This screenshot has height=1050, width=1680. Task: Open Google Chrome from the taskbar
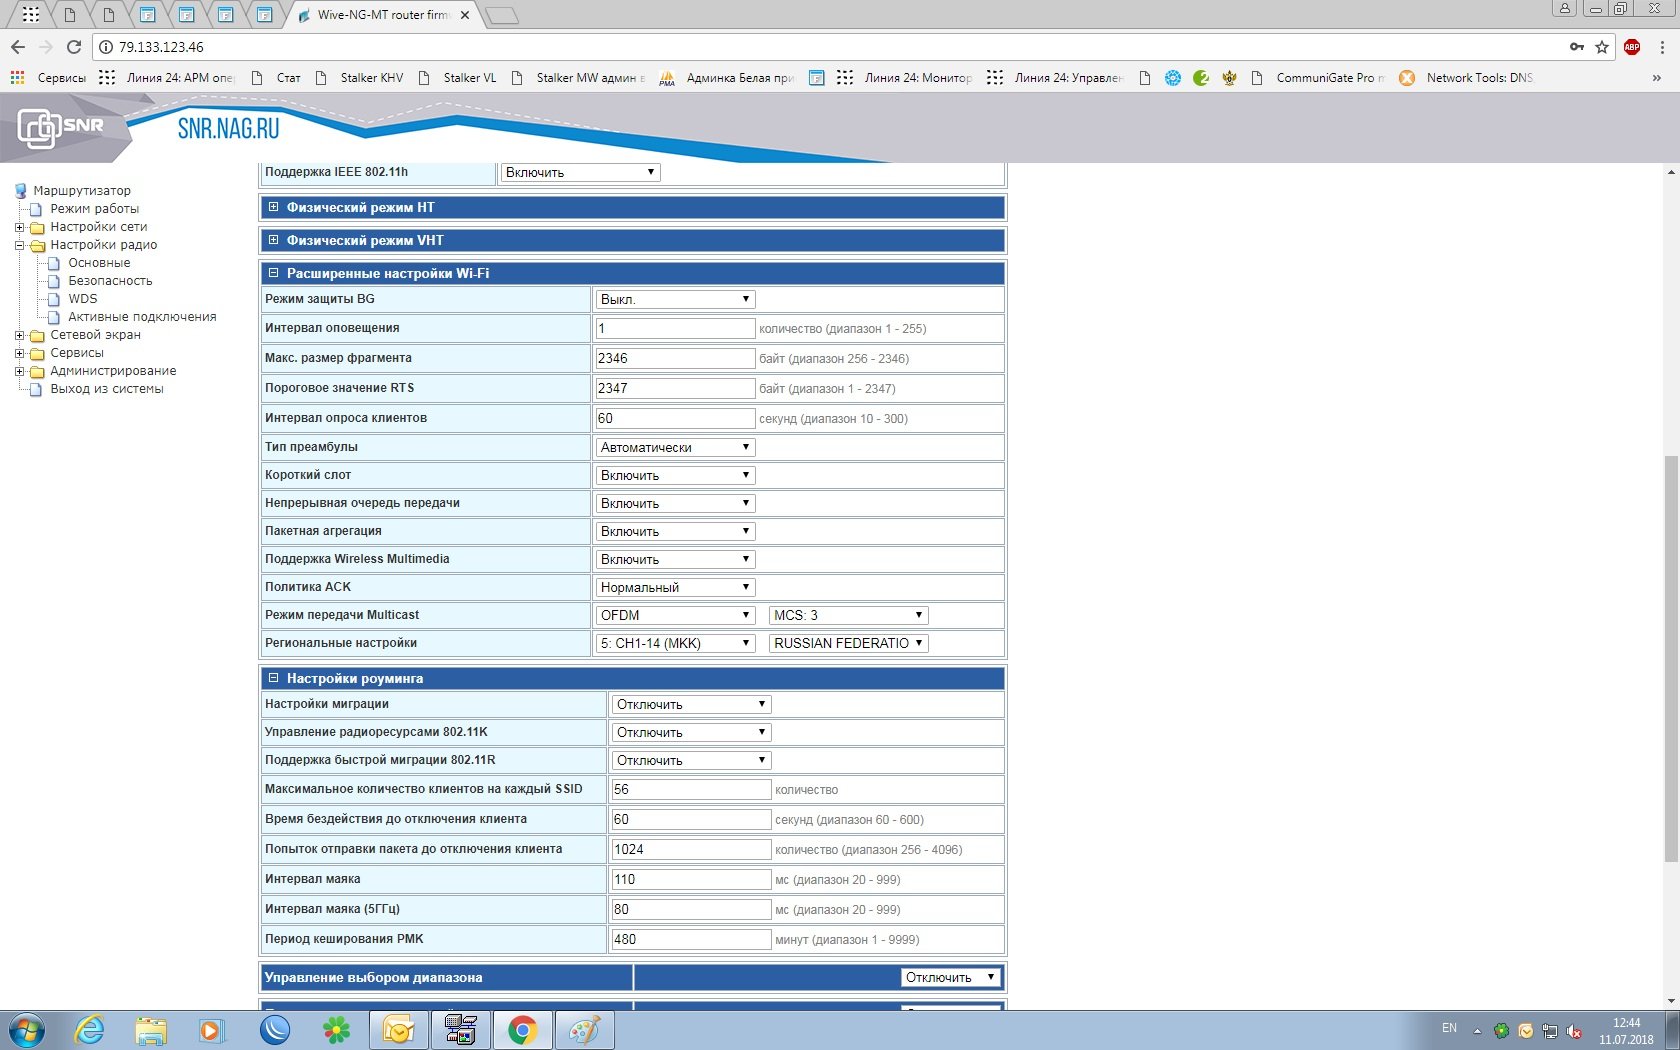[522, 1029]
